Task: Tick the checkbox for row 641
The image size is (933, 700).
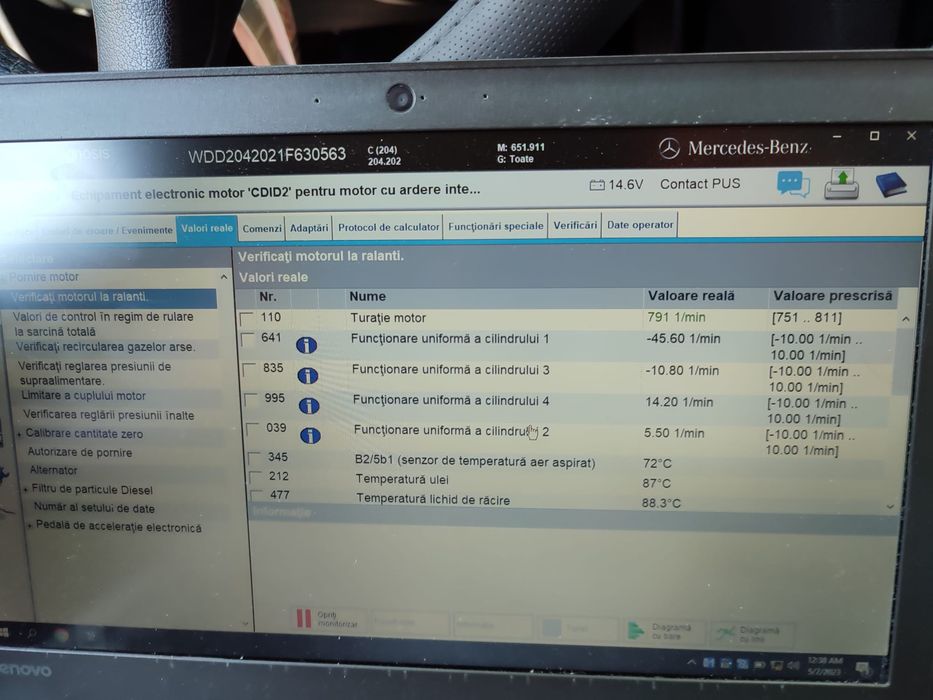Action: 249,339
